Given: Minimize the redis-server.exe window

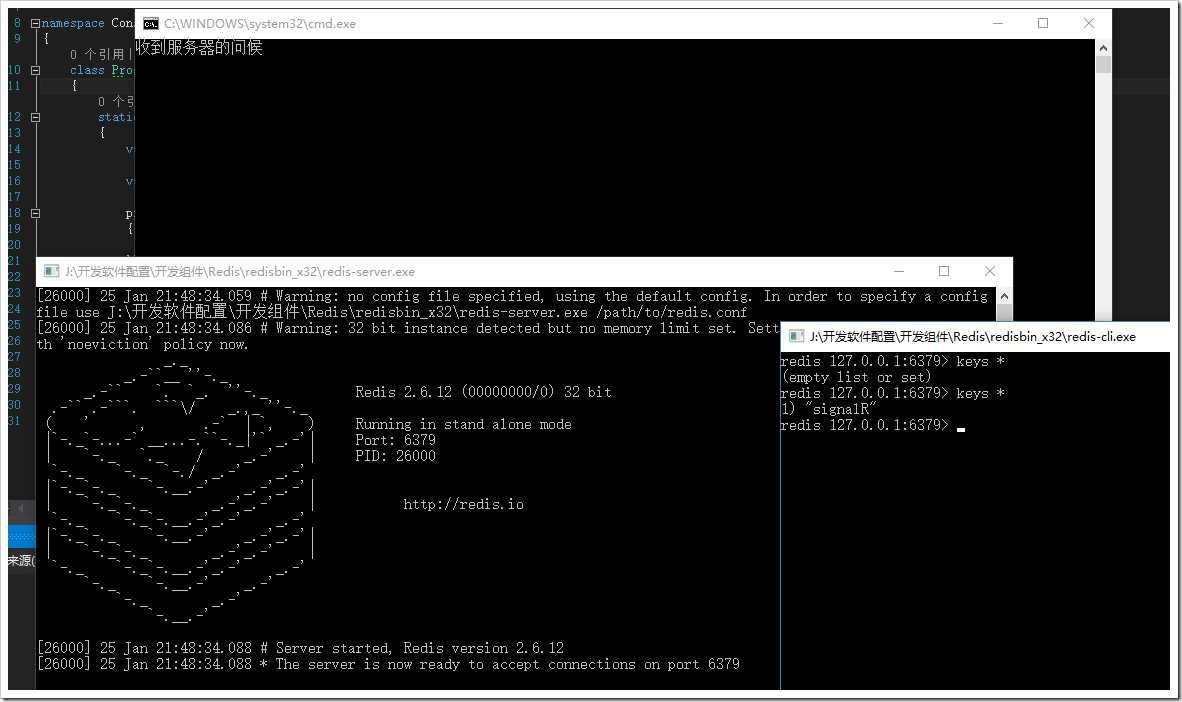Looking at the screenshot, I should (x=899, y=271).
